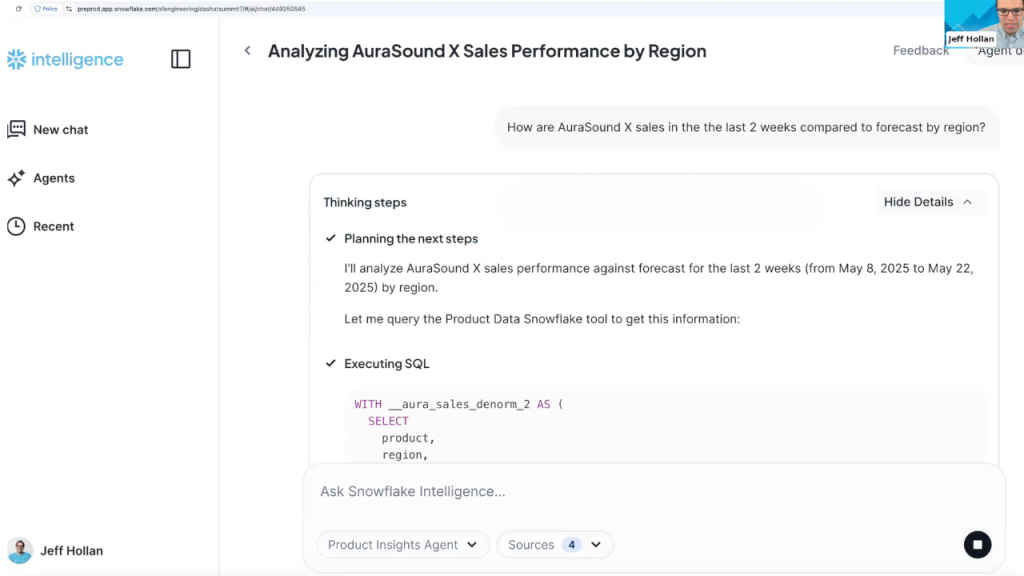Select the Recent menu entry
This screenshot has width=1024, height=576.
55,226
